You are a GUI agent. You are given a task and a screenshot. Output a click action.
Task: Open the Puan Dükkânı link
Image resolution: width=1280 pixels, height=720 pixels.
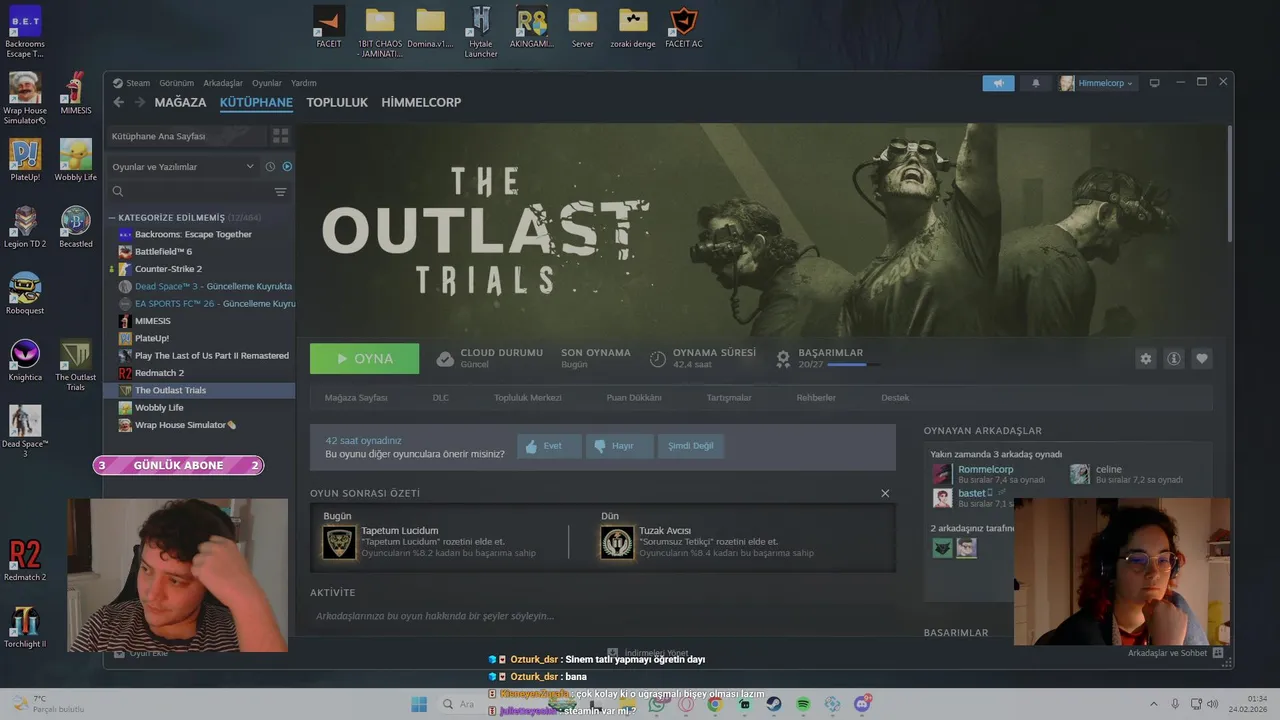pos(634,398)
